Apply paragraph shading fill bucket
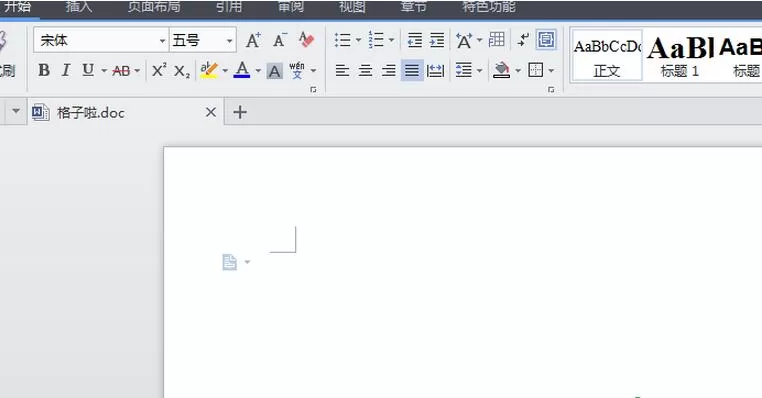The image size is (762, 398). pyautogui.click(x=501, y=70)
